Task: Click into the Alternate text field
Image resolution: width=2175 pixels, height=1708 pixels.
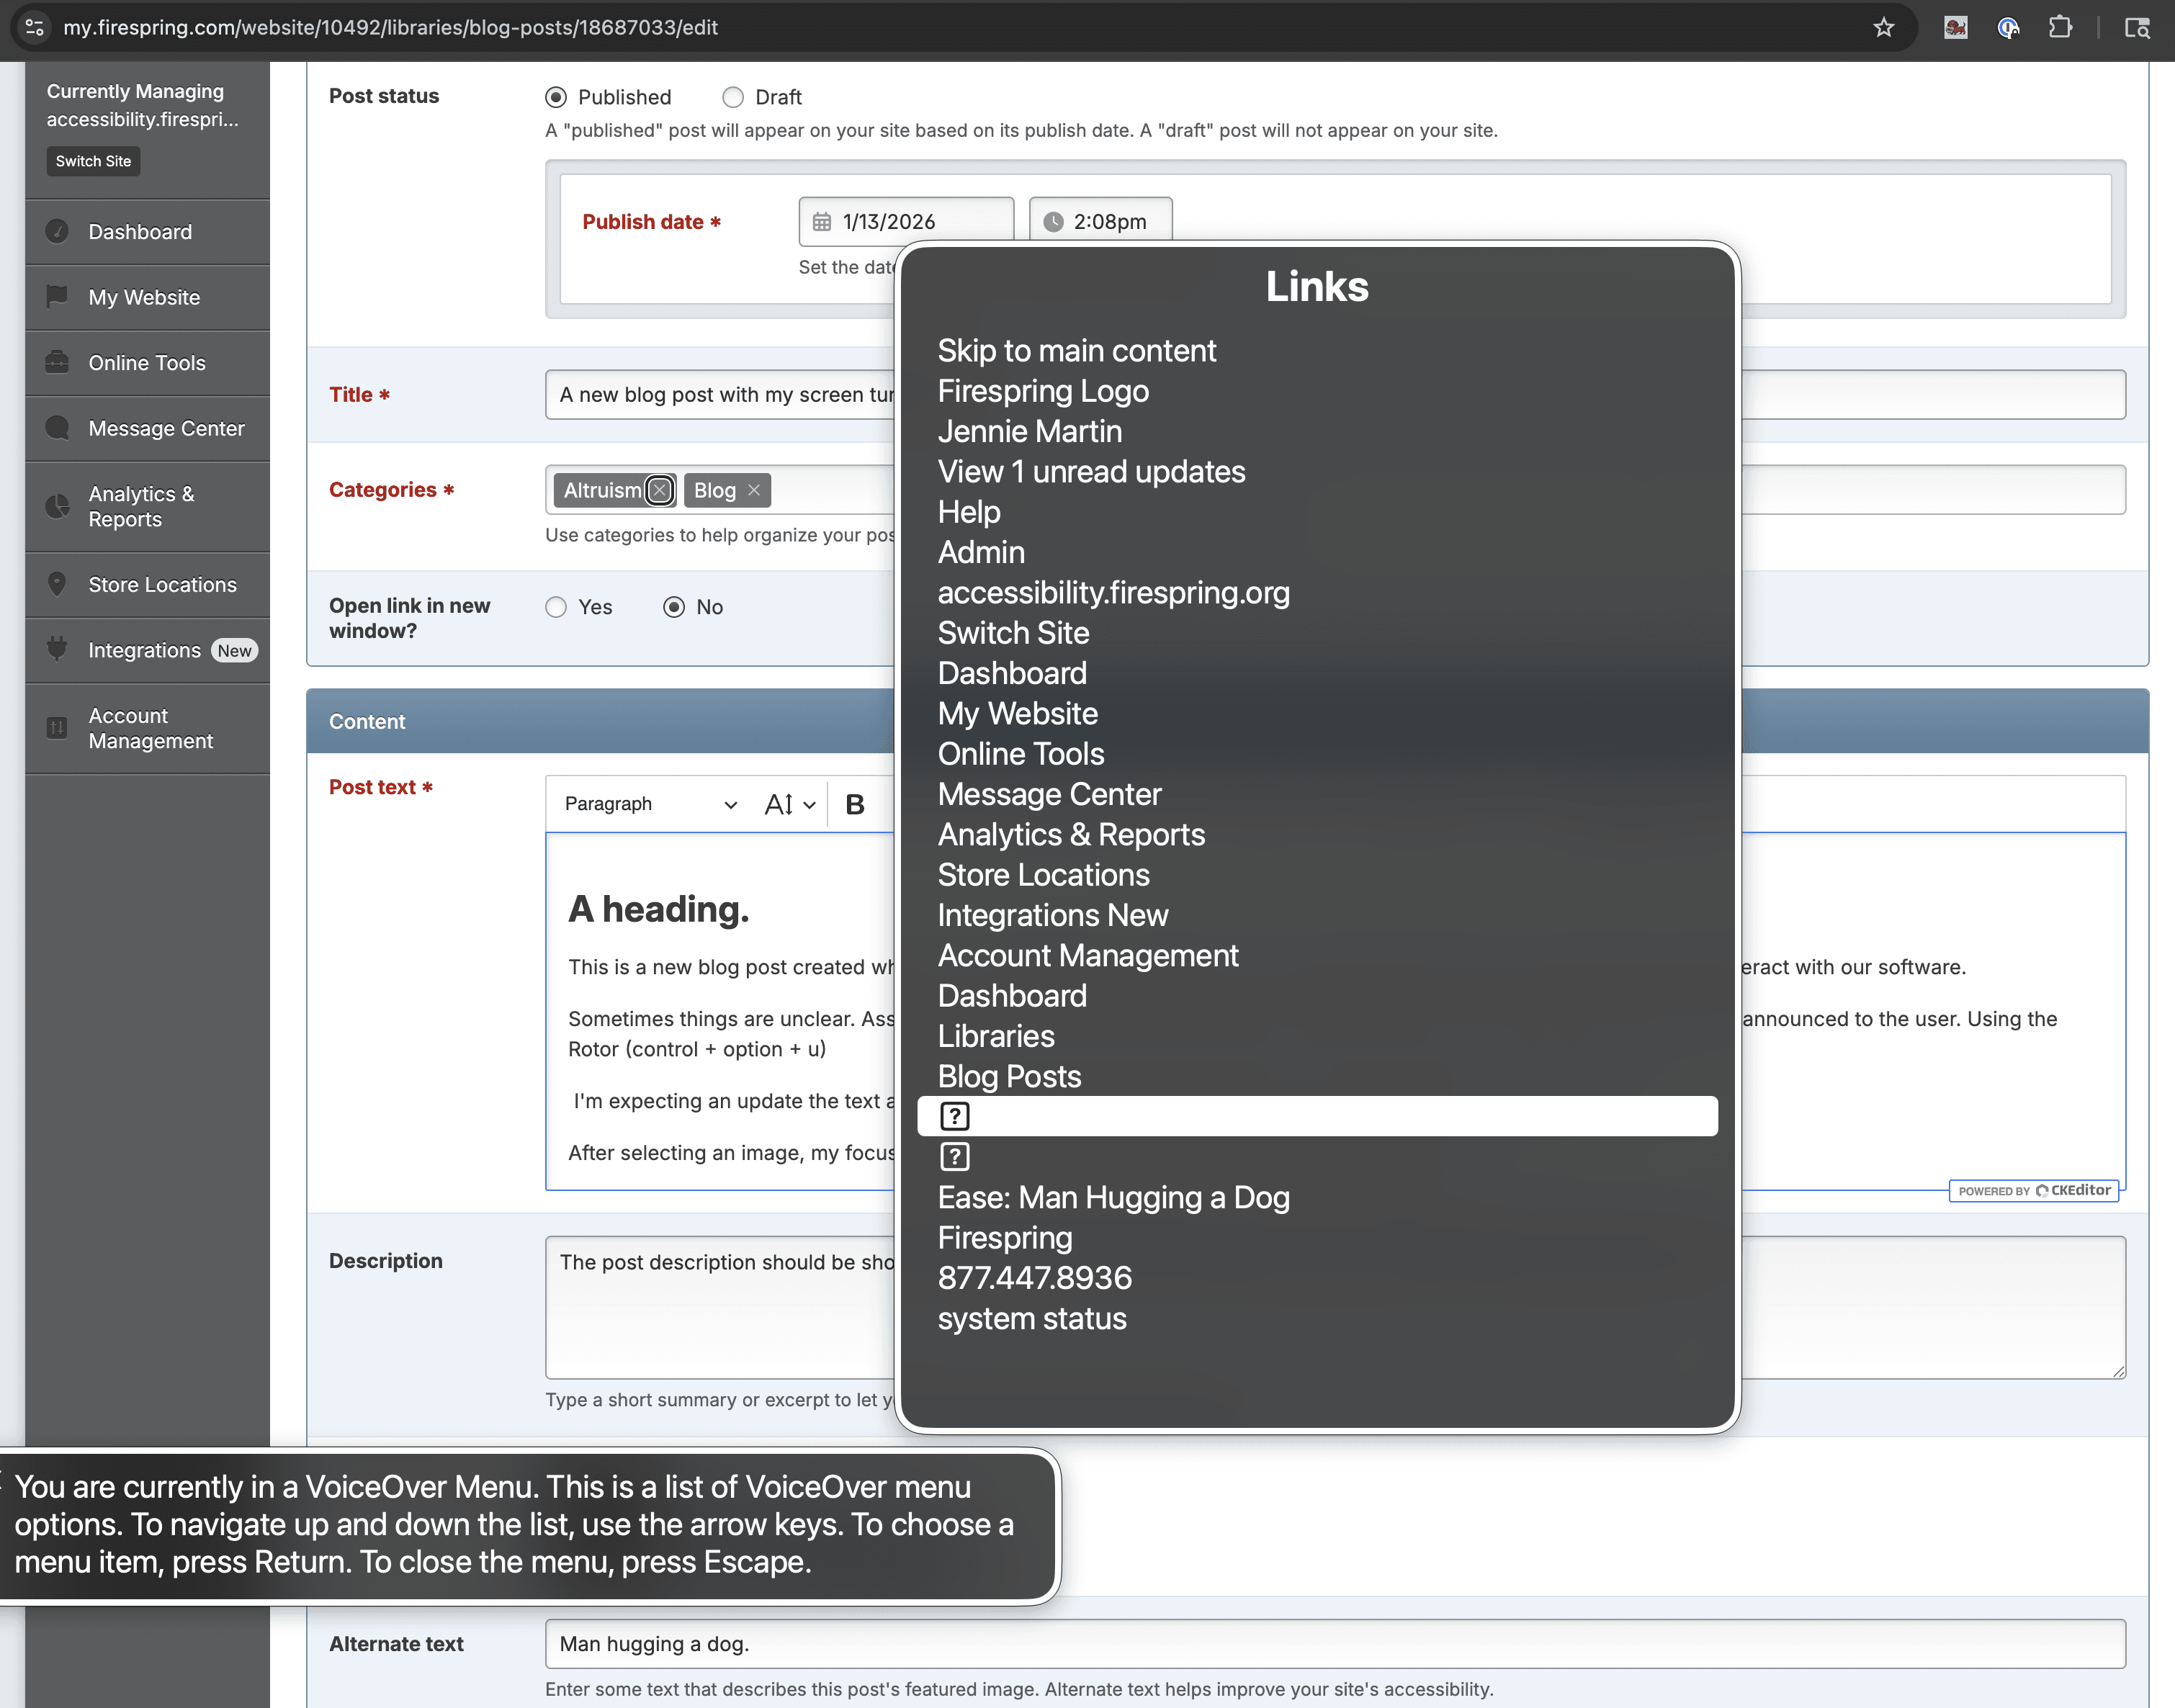Action: (1334, 1644)
